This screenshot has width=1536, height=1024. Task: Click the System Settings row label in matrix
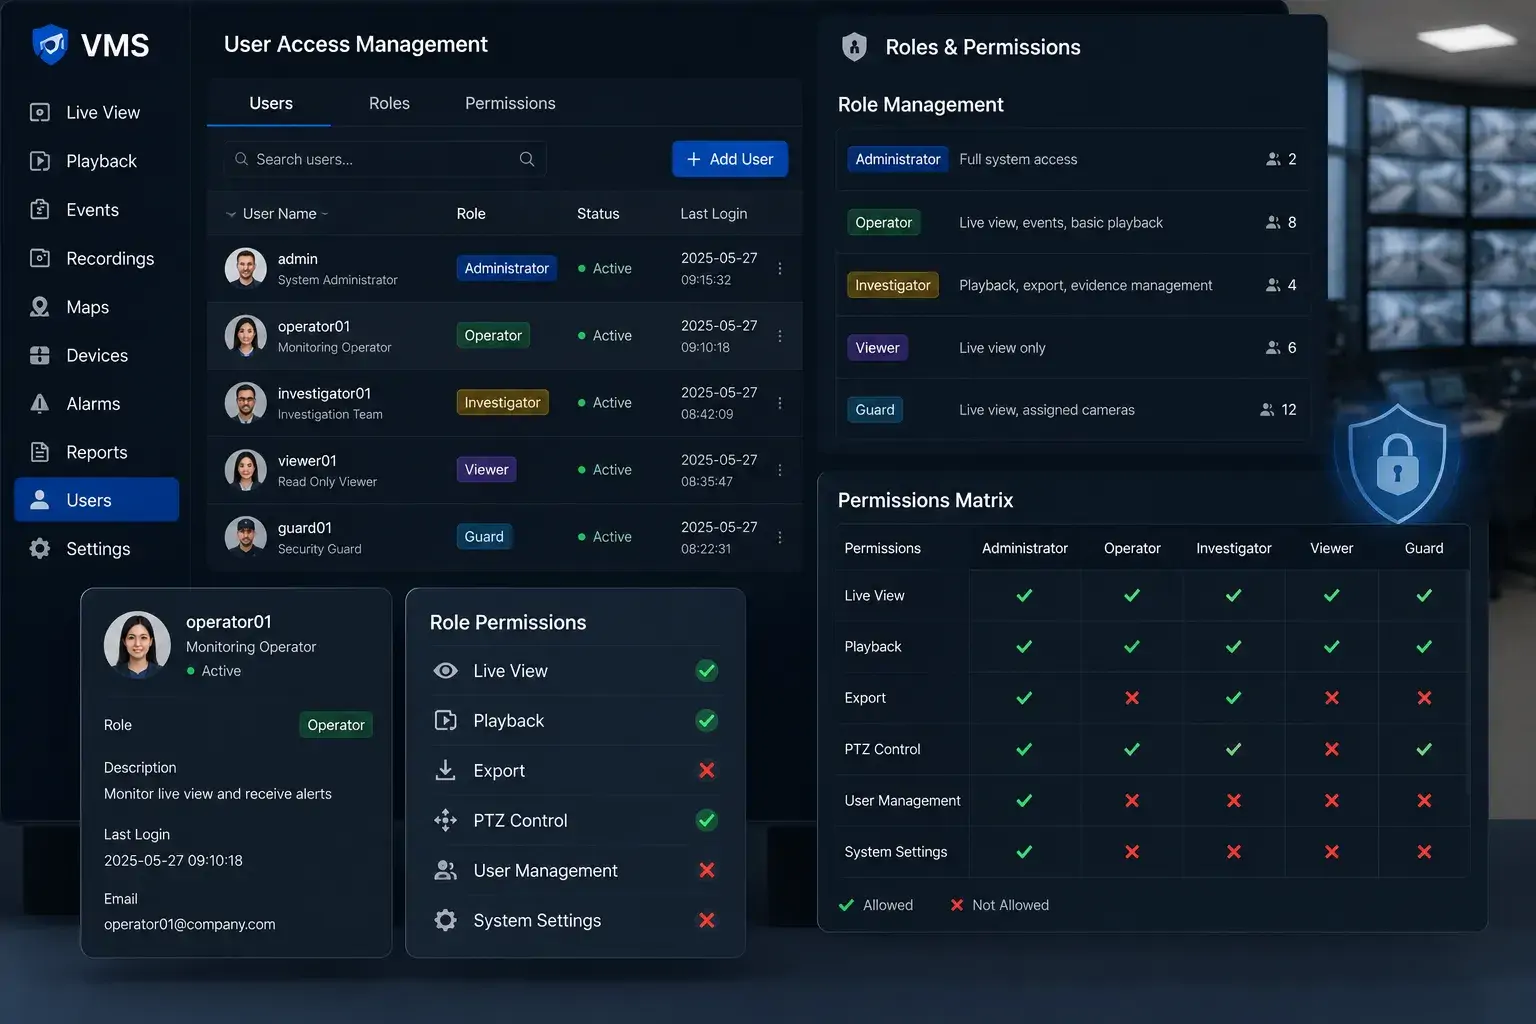coord(896,852)
